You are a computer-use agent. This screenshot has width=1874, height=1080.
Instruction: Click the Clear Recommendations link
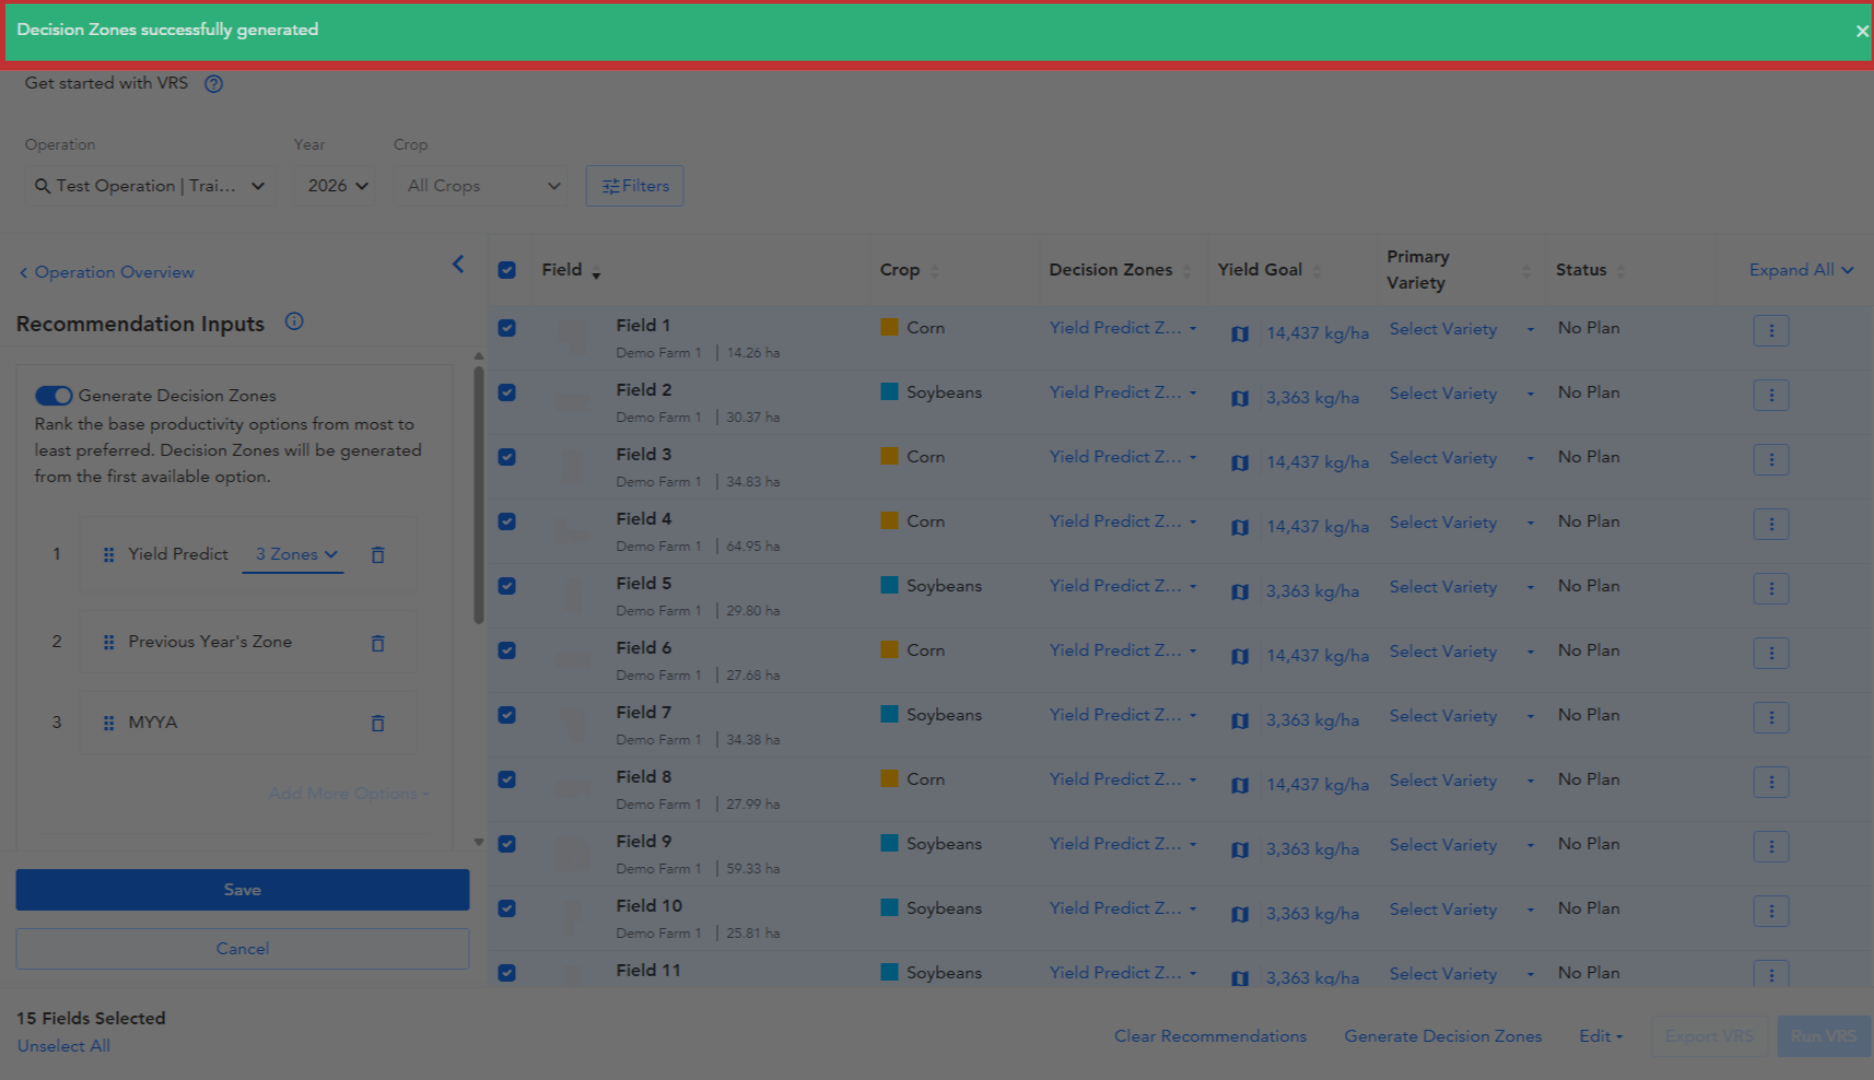click(1210, 1037)
